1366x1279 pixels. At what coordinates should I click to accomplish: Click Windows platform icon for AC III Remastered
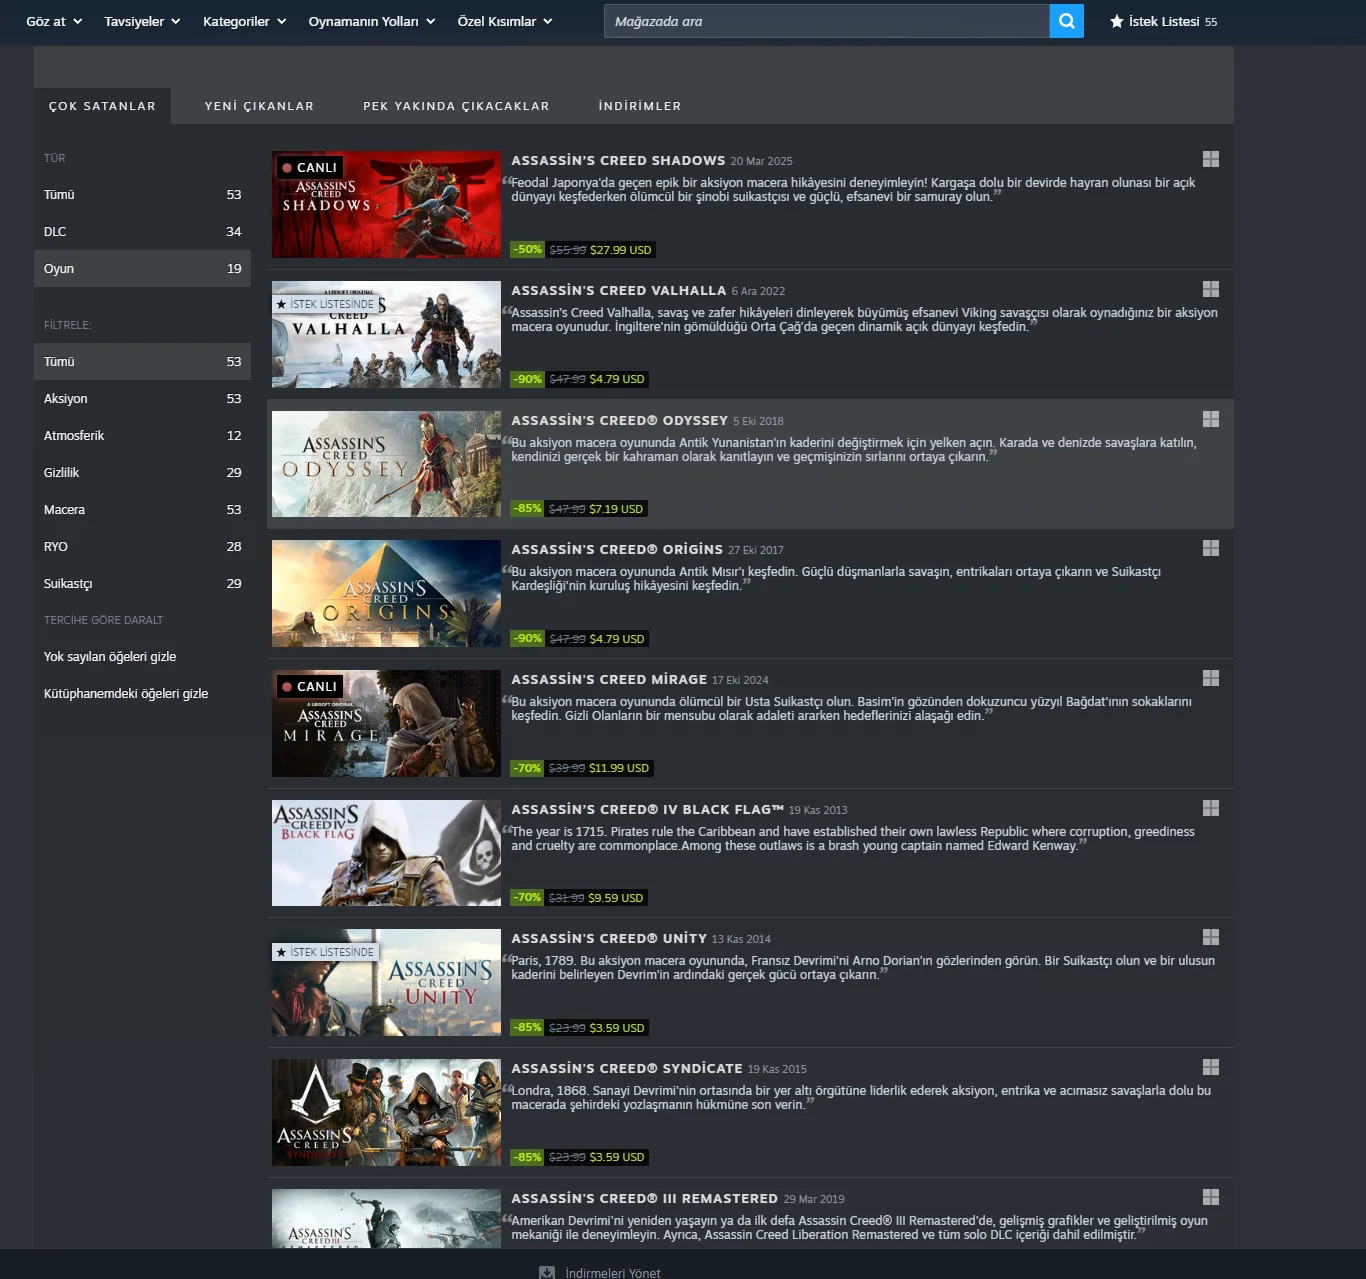(x=1211, y=1197)
